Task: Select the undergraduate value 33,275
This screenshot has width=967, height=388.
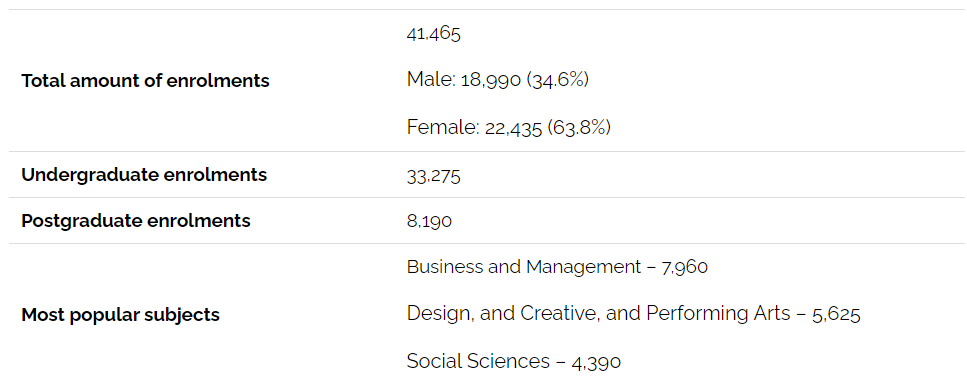Action: [x=434, y=176]
